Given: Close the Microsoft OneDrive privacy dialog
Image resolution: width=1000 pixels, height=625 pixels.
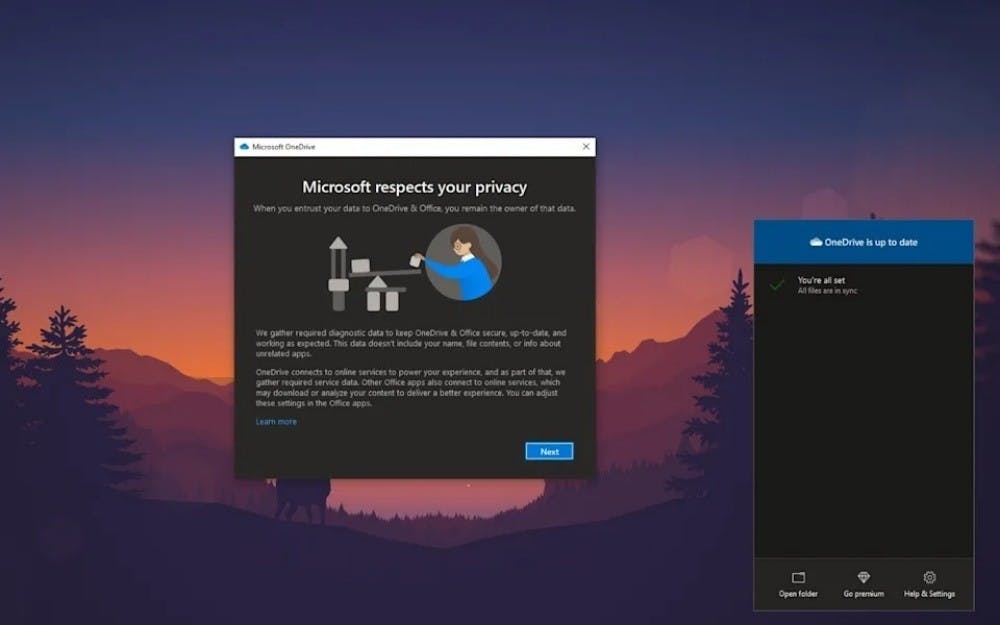Looking at the screenshot, I should (586, 146).
